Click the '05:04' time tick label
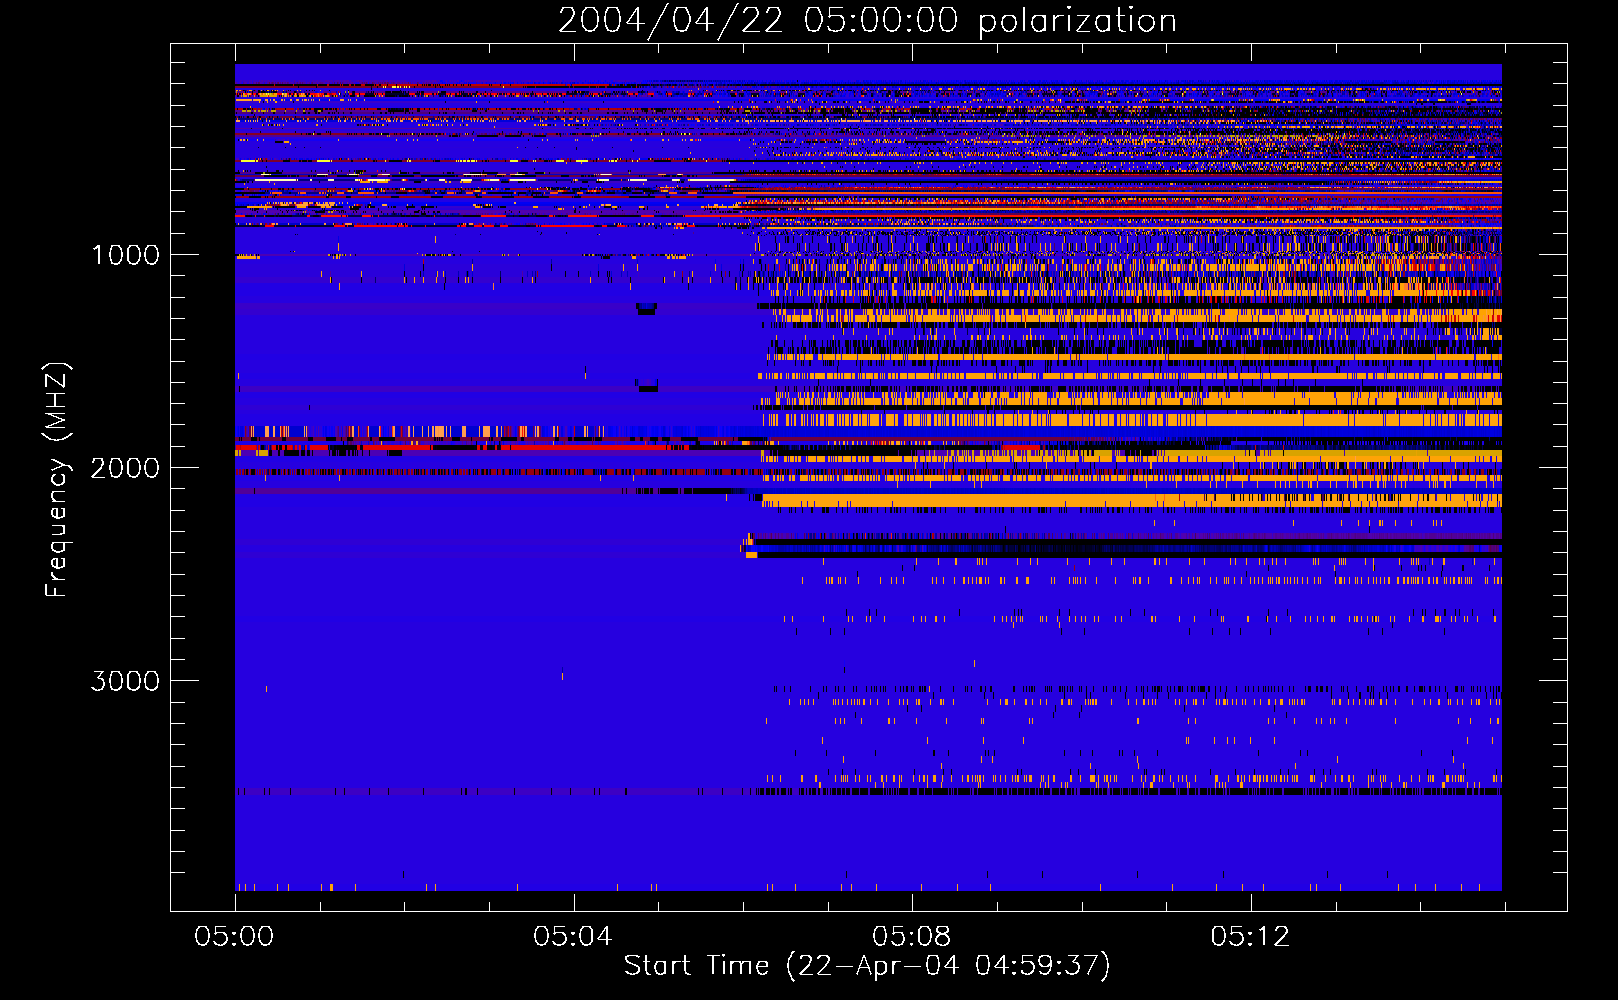The width and height of the screenshot is (1618, 1000). 572,936
